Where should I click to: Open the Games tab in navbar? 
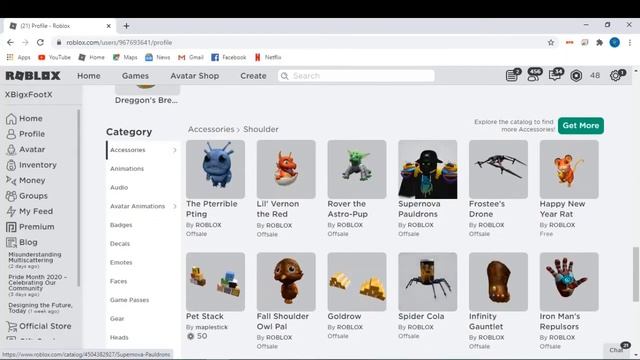[135, 76]
